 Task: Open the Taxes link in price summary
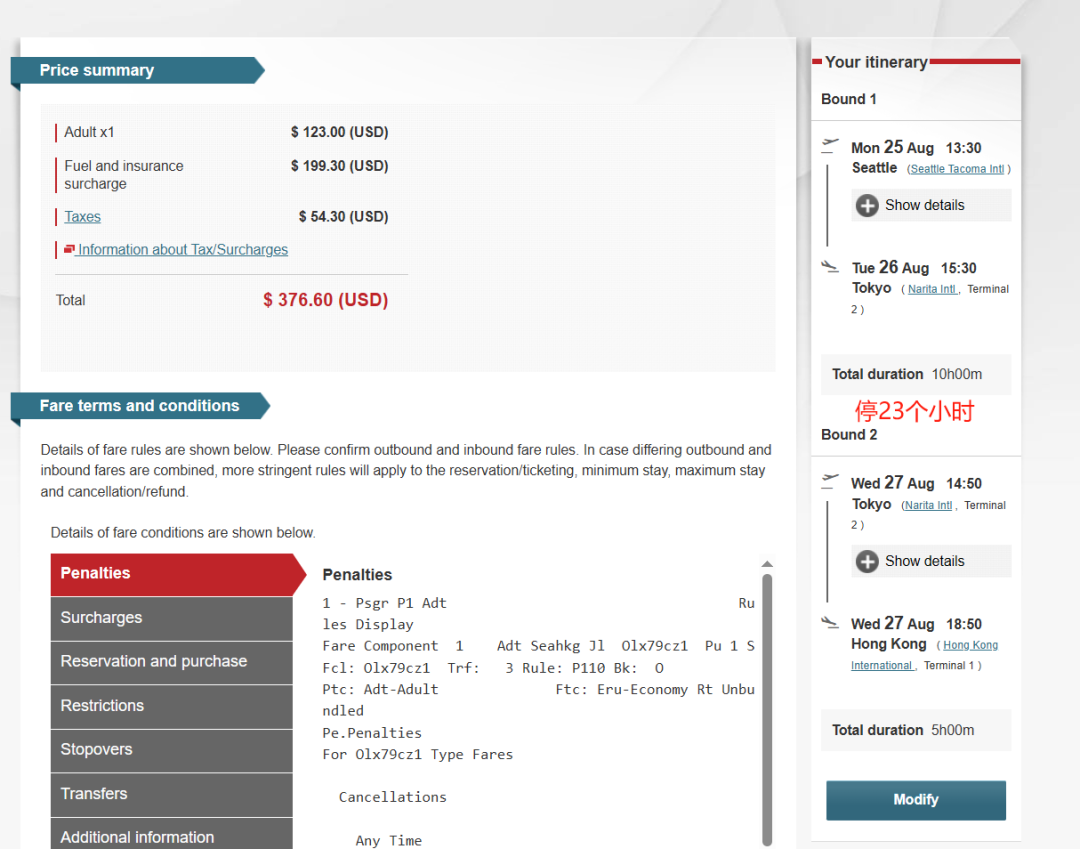(x=82, y=217)
